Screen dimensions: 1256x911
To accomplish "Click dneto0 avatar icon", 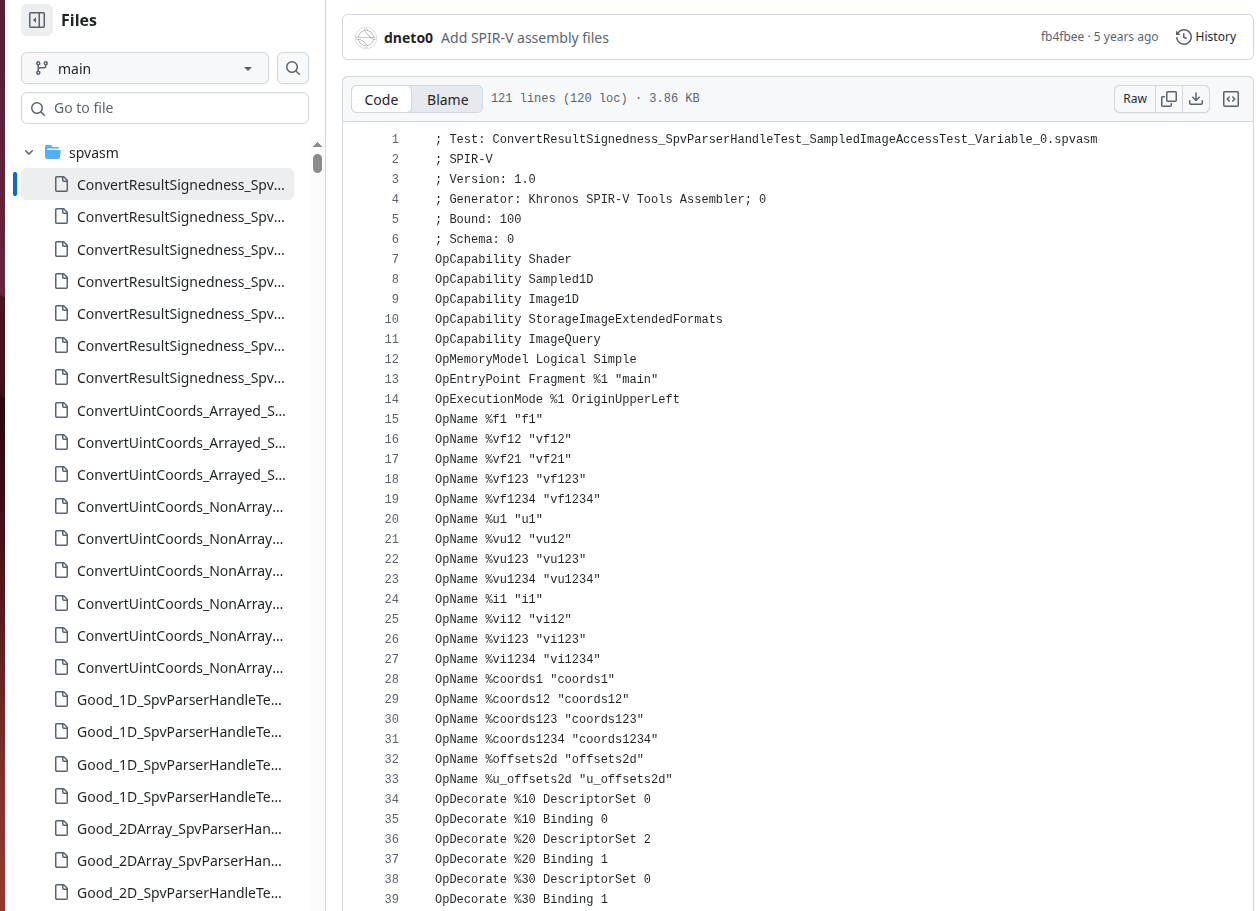I will tap(366, 37).
